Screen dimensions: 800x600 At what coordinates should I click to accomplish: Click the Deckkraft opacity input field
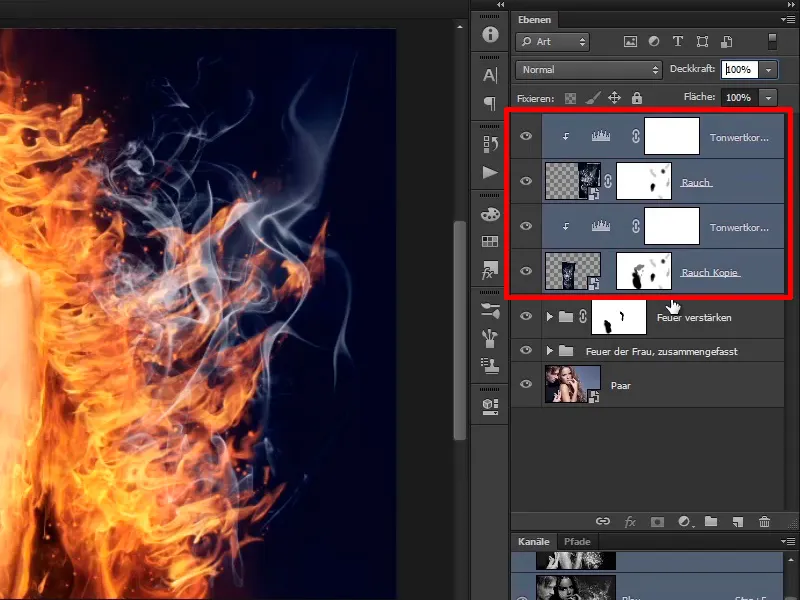tap(740, 70)
